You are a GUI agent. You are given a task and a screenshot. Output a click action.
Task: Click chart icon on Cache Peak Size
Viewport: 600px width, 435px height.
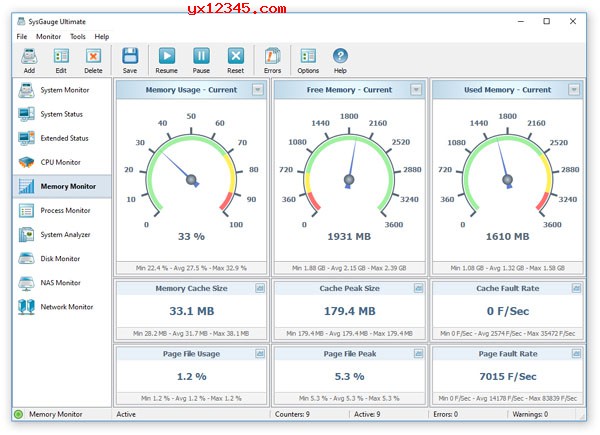[418, 288]
